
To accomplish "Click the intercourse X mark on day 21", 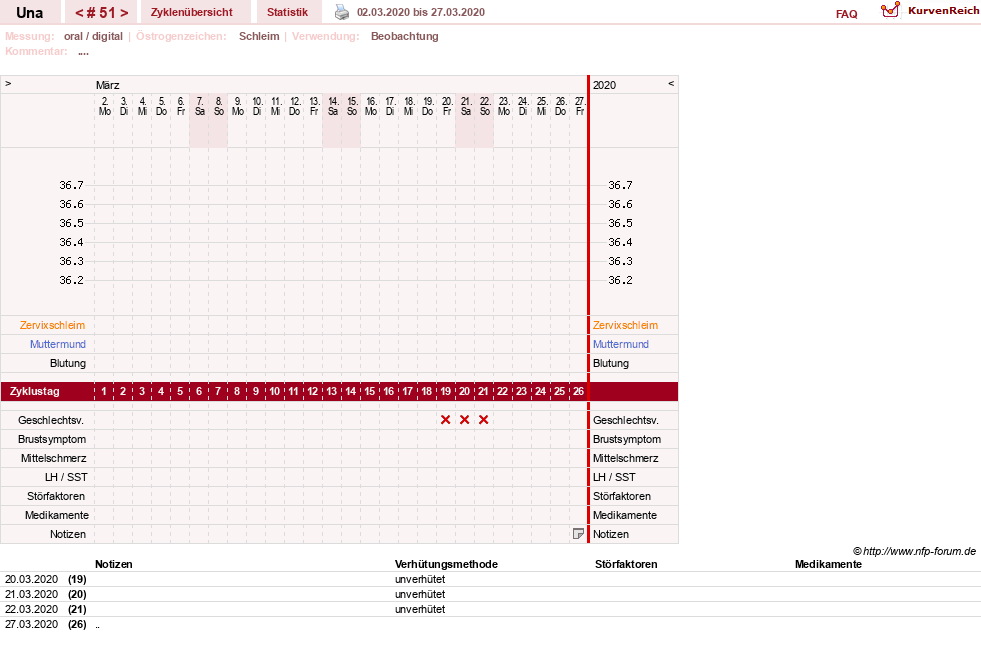I will 483,420.
